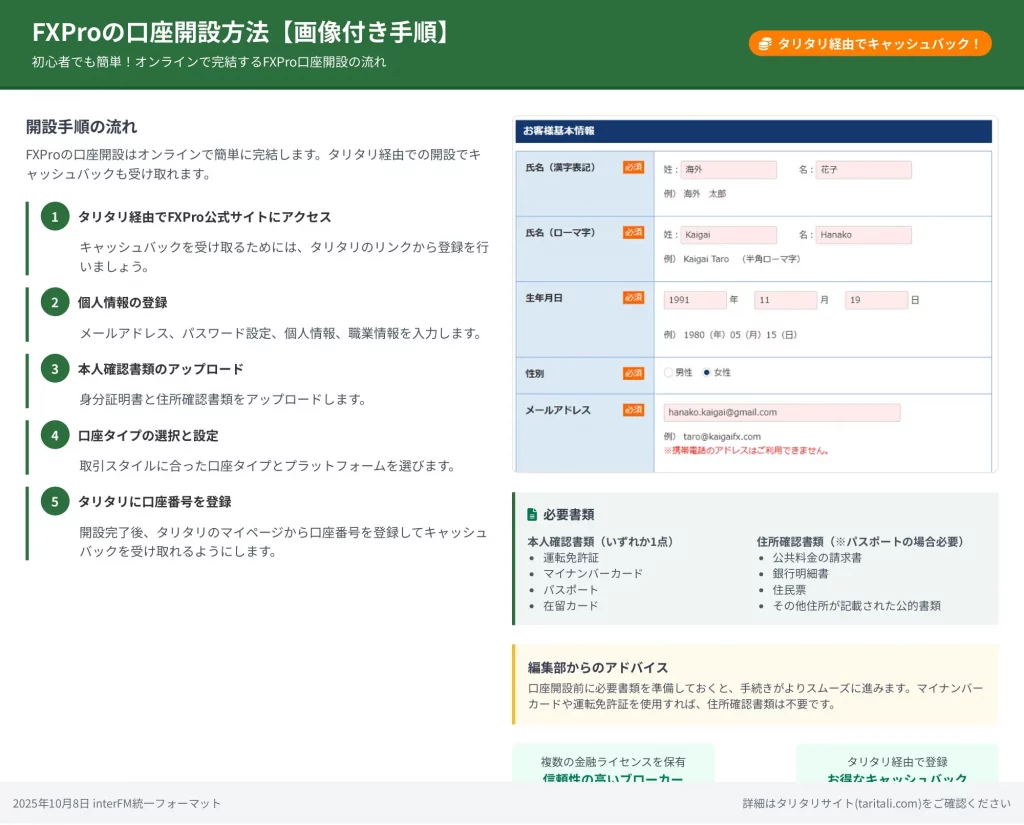
Task: Click the お客様基本情報 form header bar
Action: pyautogui.click(x=754, y=131)
